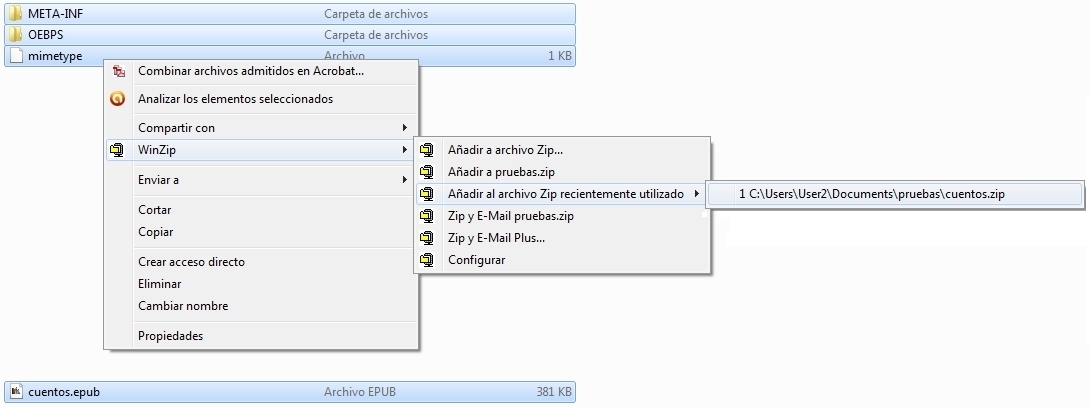1090x408 pixels.
Task: Select Eliminar in the context menu
Action: click(159, 284)
